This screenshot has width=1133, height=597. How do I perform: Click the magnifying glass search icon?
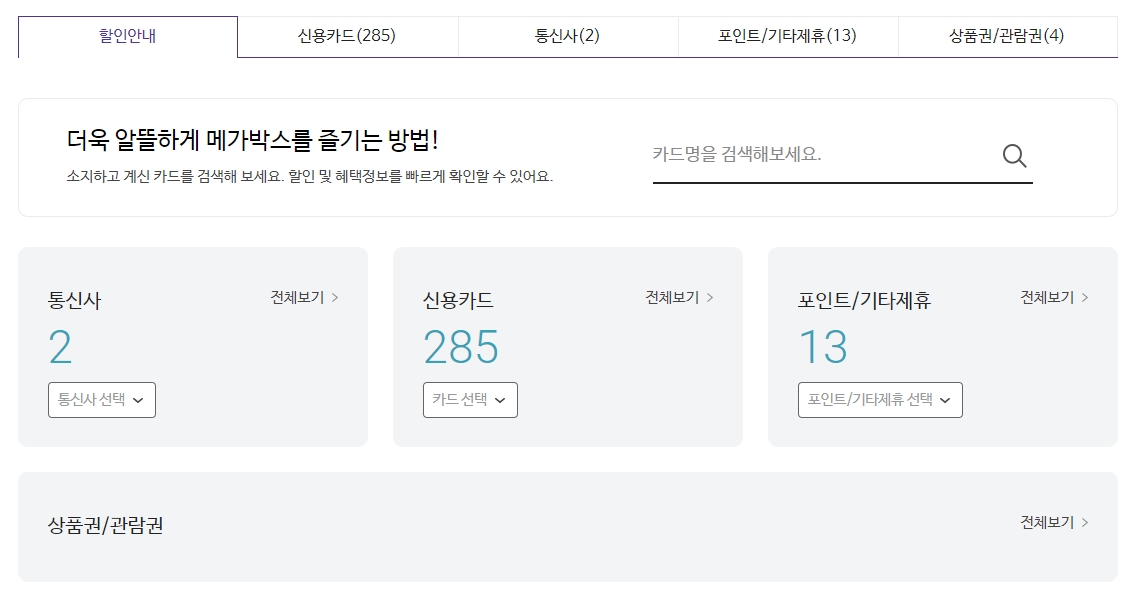[x=1013, y=155]
